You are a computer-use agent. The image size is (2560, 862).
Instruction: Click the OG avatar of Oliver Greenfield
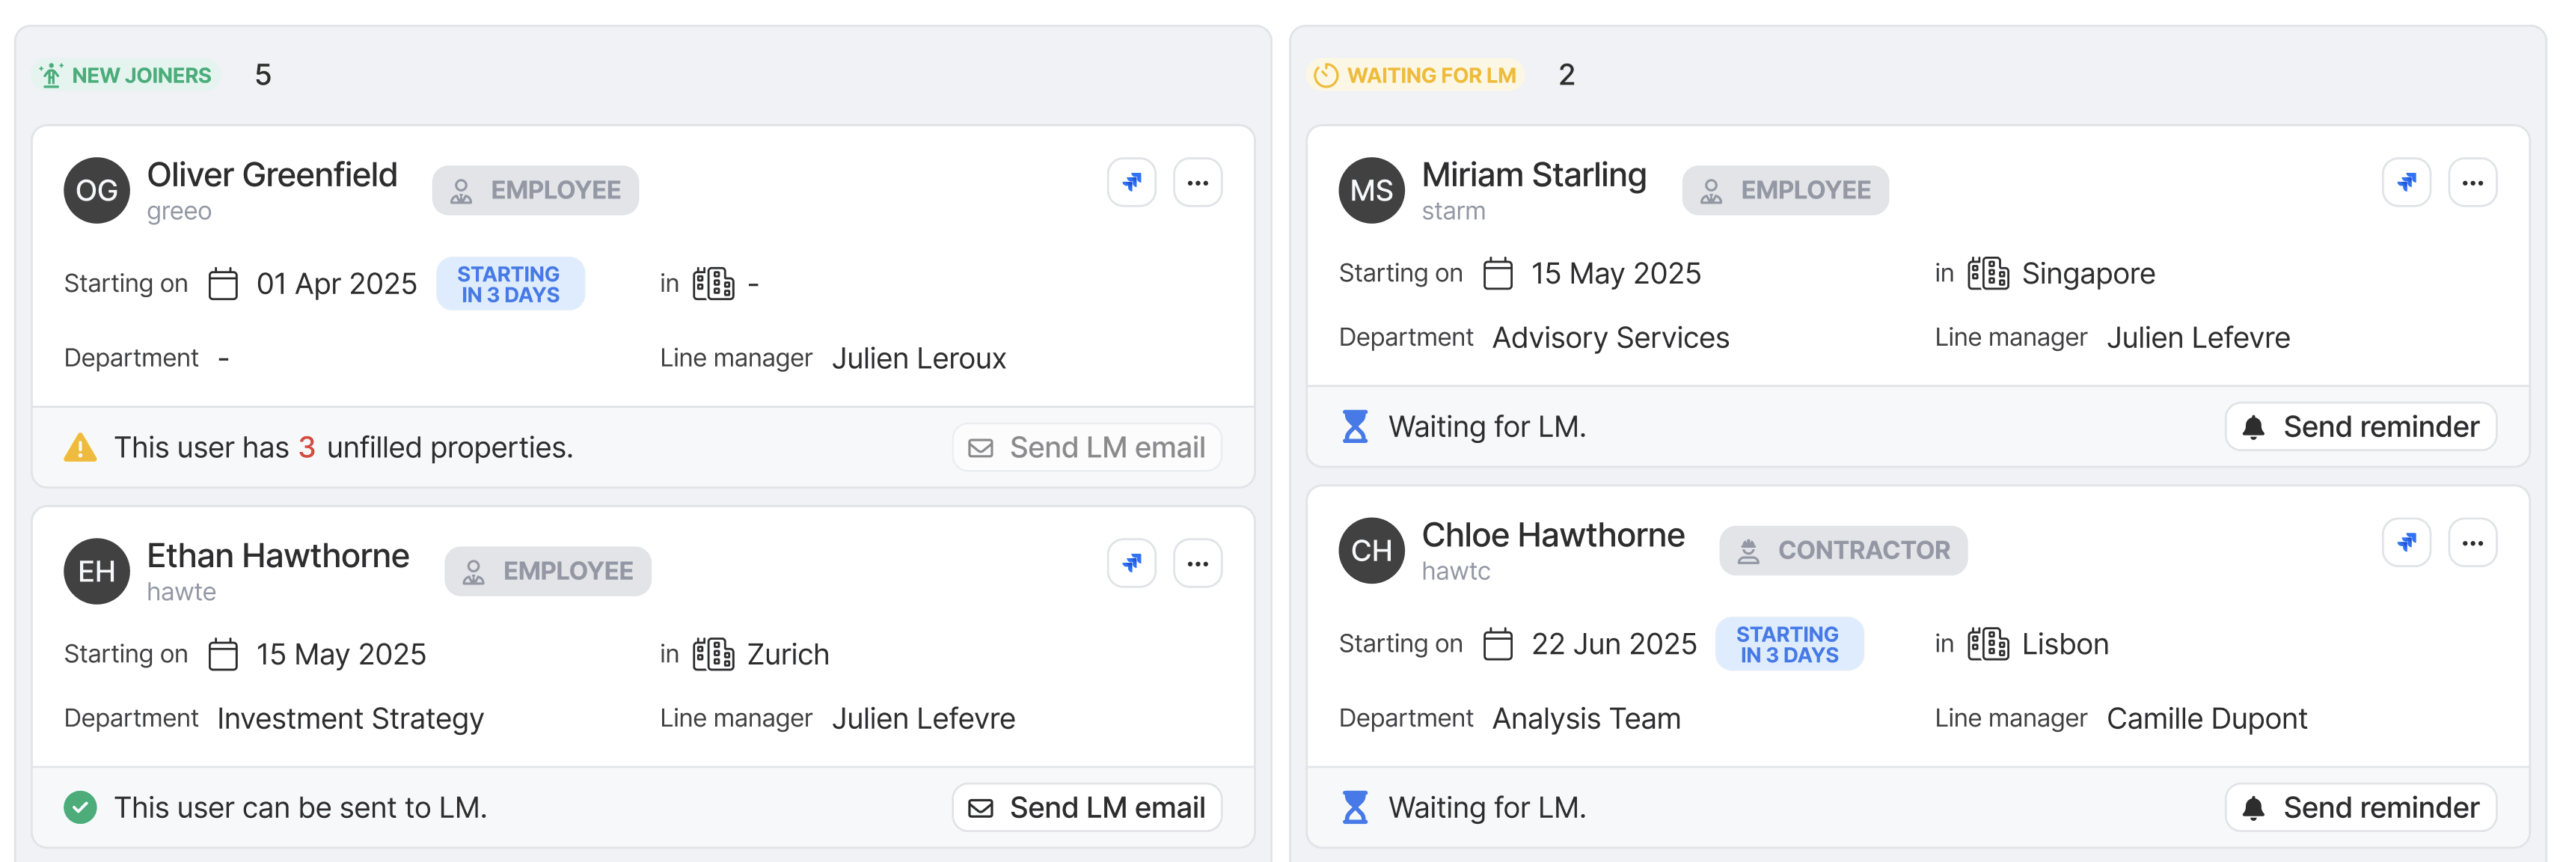point(97,190)
